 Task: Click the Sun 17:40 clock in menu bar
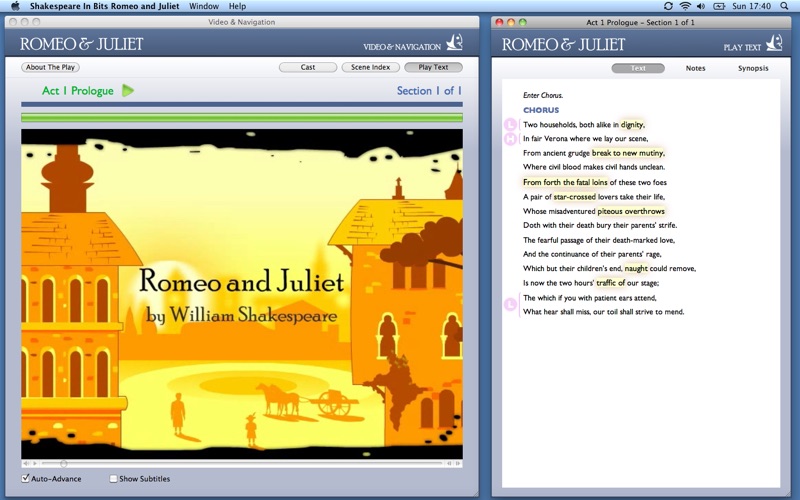751,6
